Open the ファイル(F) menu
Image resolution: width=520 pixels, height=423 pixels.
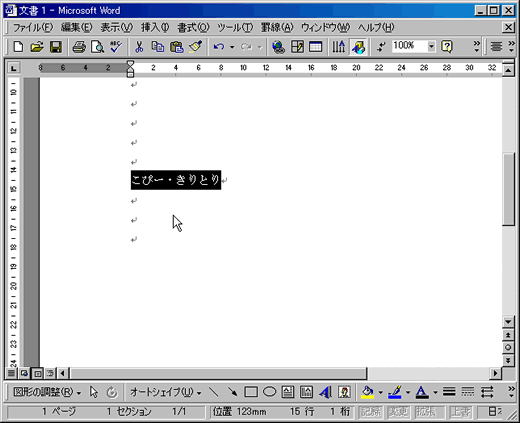[x=33, y=27]
